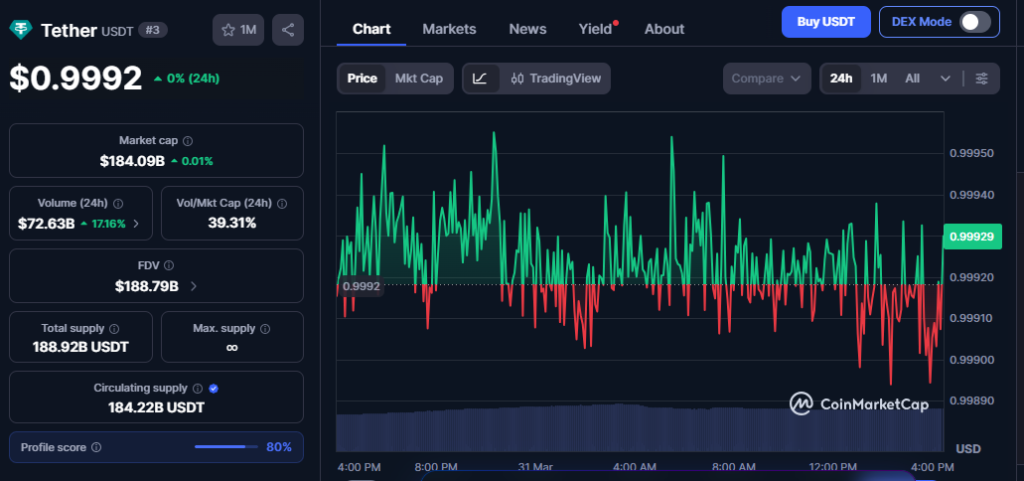Screen dimensions: 1024x481
Task: Open the Compare dropdown
Action: click(x=766, y=78)
